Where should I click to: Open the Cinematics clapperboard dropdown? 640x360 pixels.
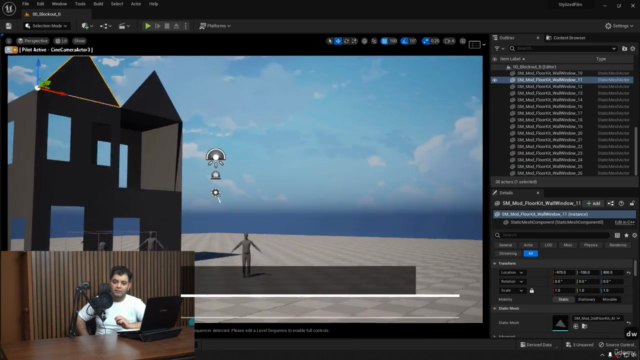pyautogui.click(x=124, y=26)
